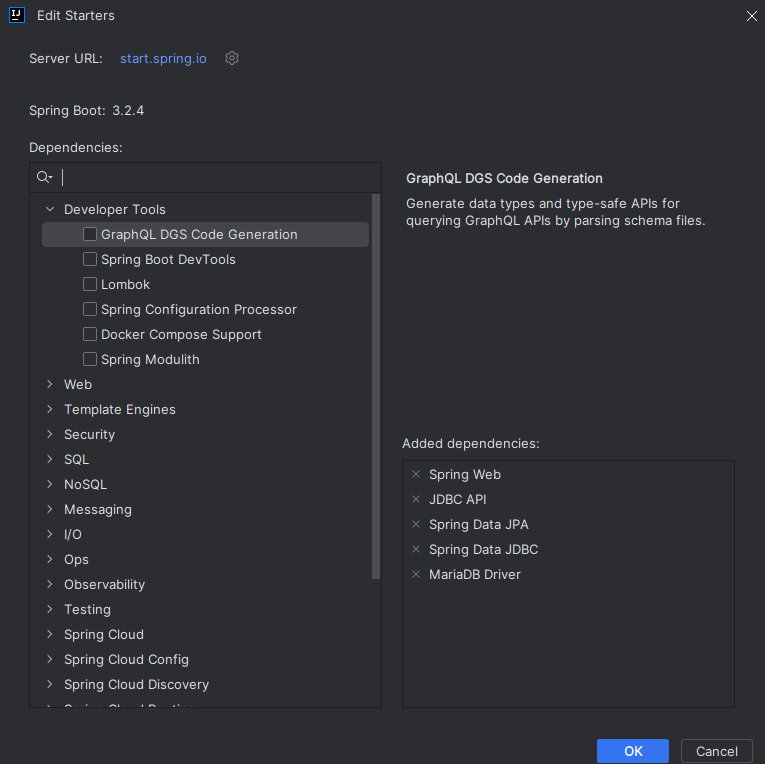Collapse the Developer Tools category

click(x=50, y=209)
